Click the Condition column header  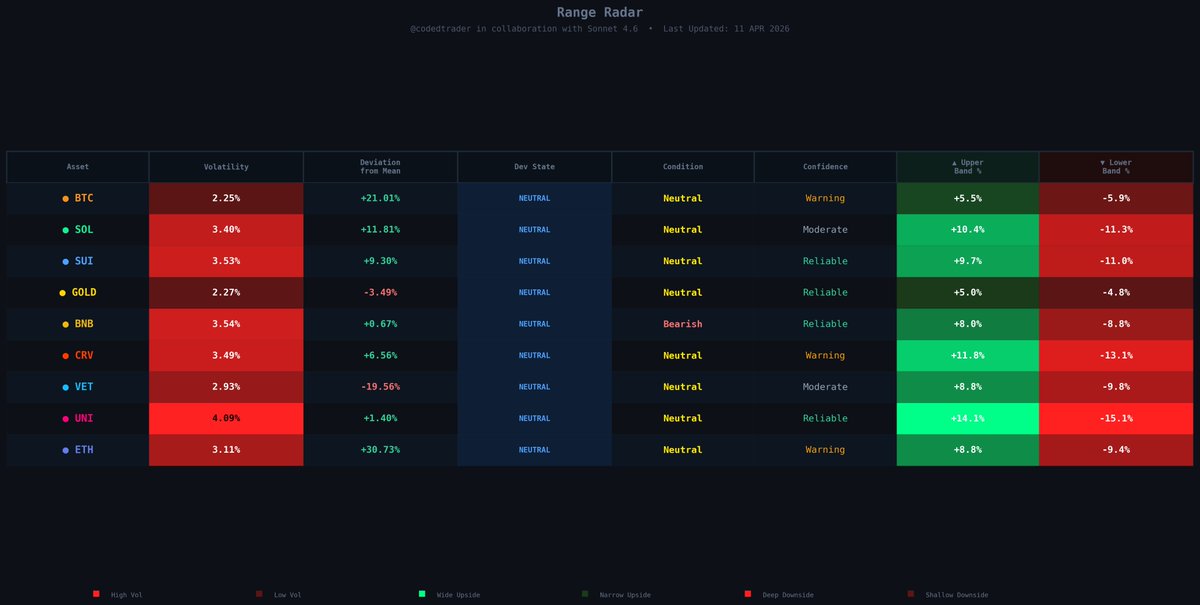(683, 167)
